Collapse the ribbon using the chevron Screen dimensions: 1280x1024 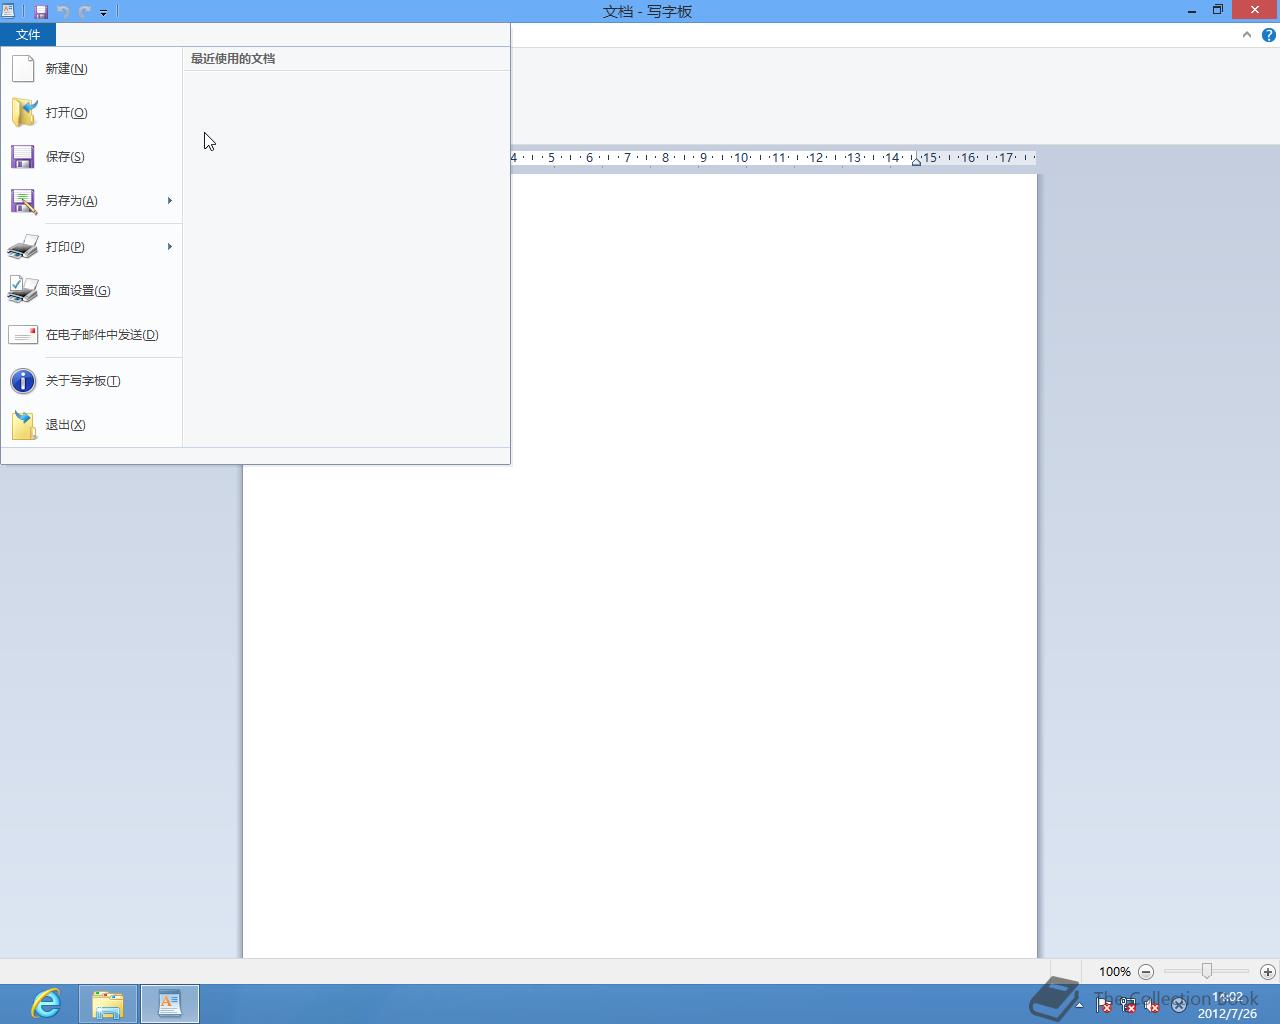pos(1247,35)
